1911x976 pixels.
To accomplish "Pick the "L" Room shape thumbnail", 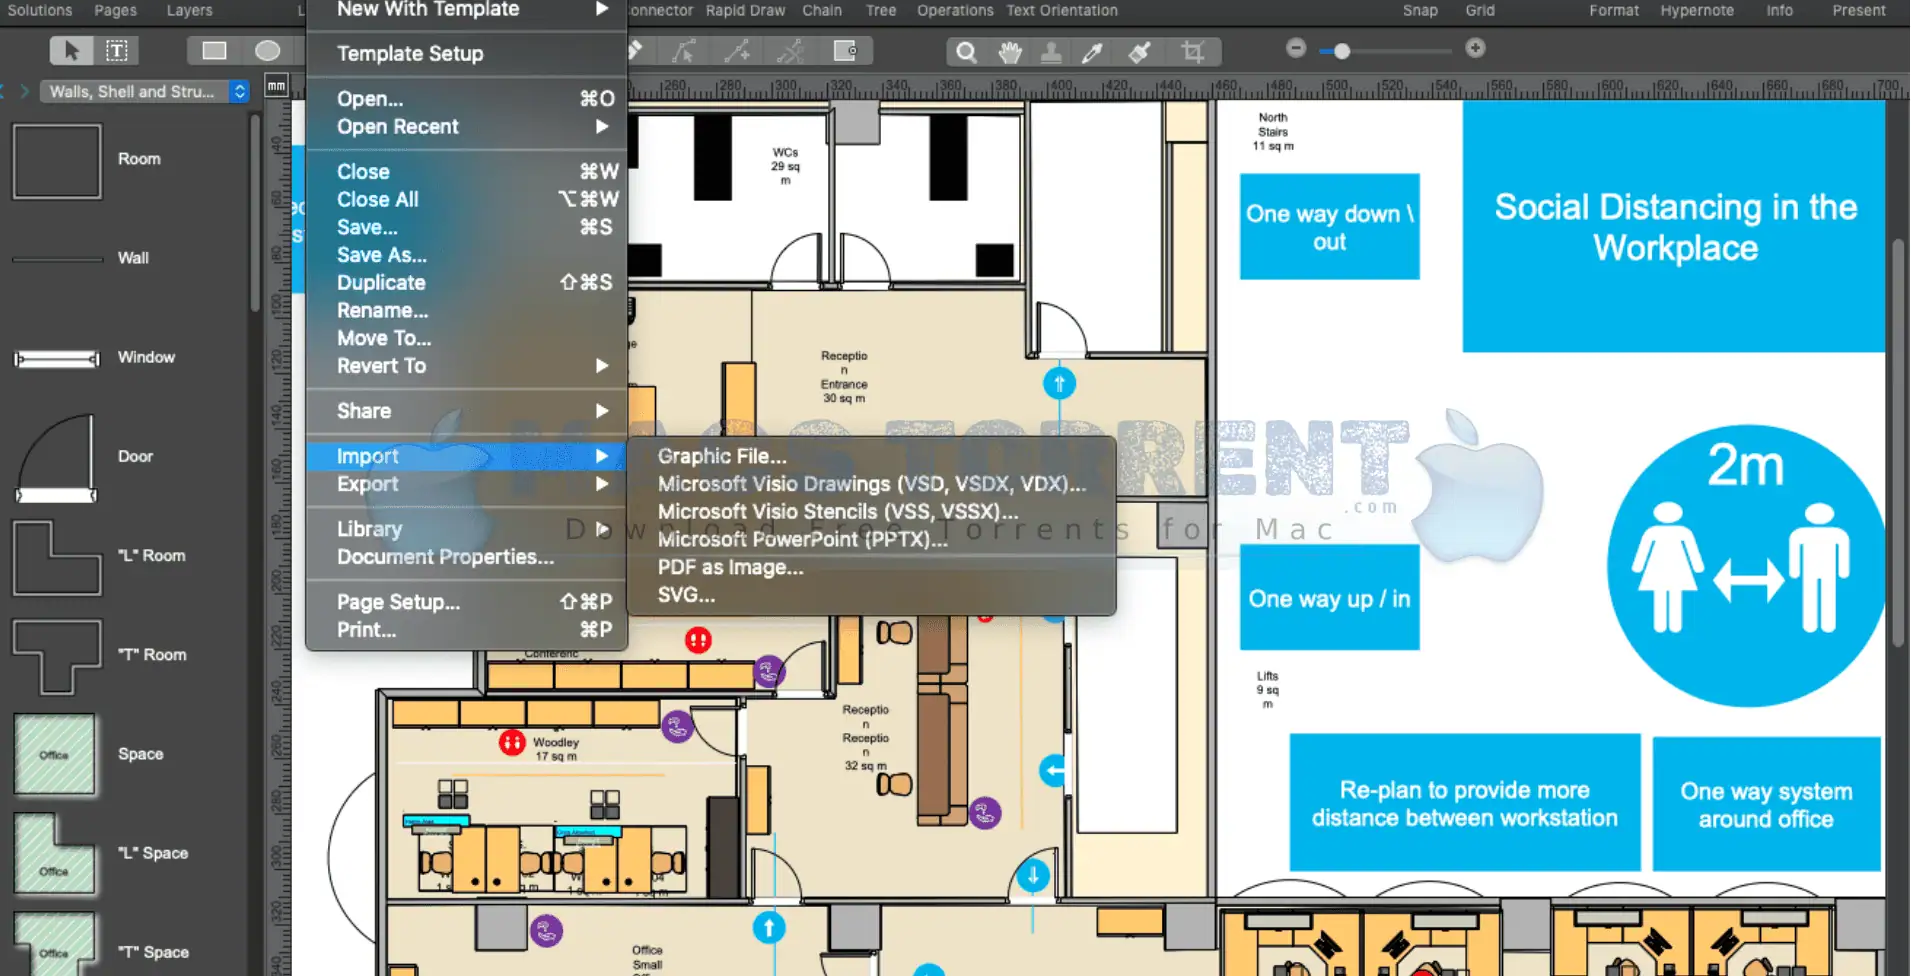I will [57, 557].
